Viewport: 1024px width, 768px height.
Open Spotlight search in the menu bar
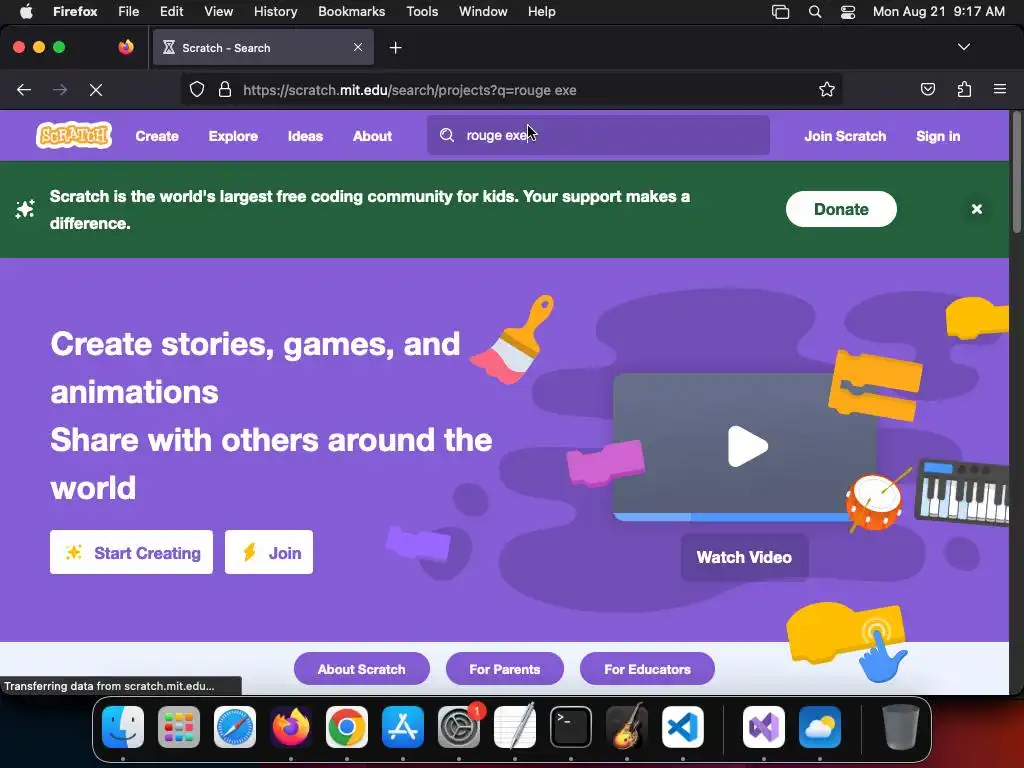pyautogui.click(x=815, y=12)
